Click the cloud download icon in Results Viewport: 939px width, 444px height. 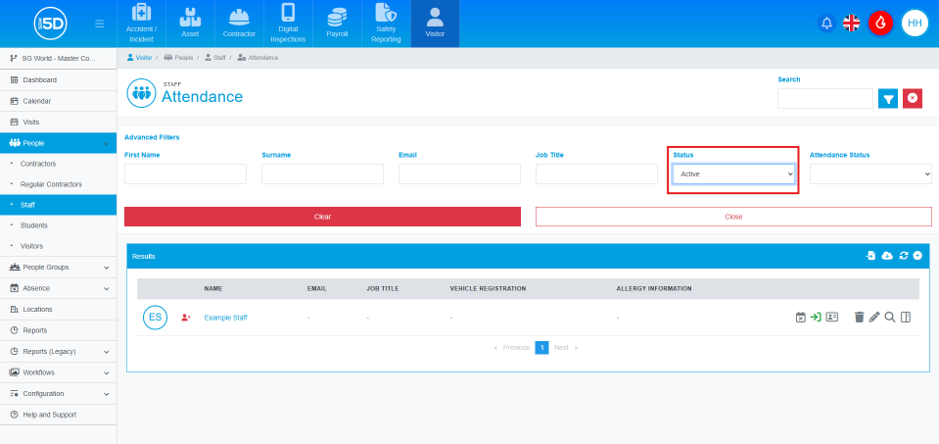click(887, 256)
